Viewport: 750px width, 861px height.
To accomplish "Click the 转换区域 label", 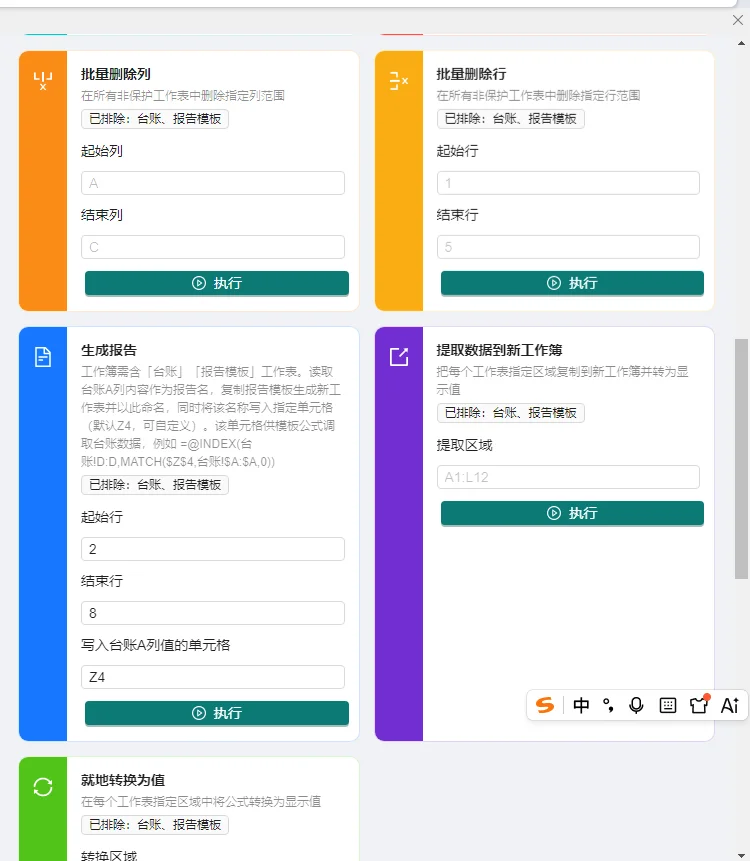I will [x=109, y=856].
